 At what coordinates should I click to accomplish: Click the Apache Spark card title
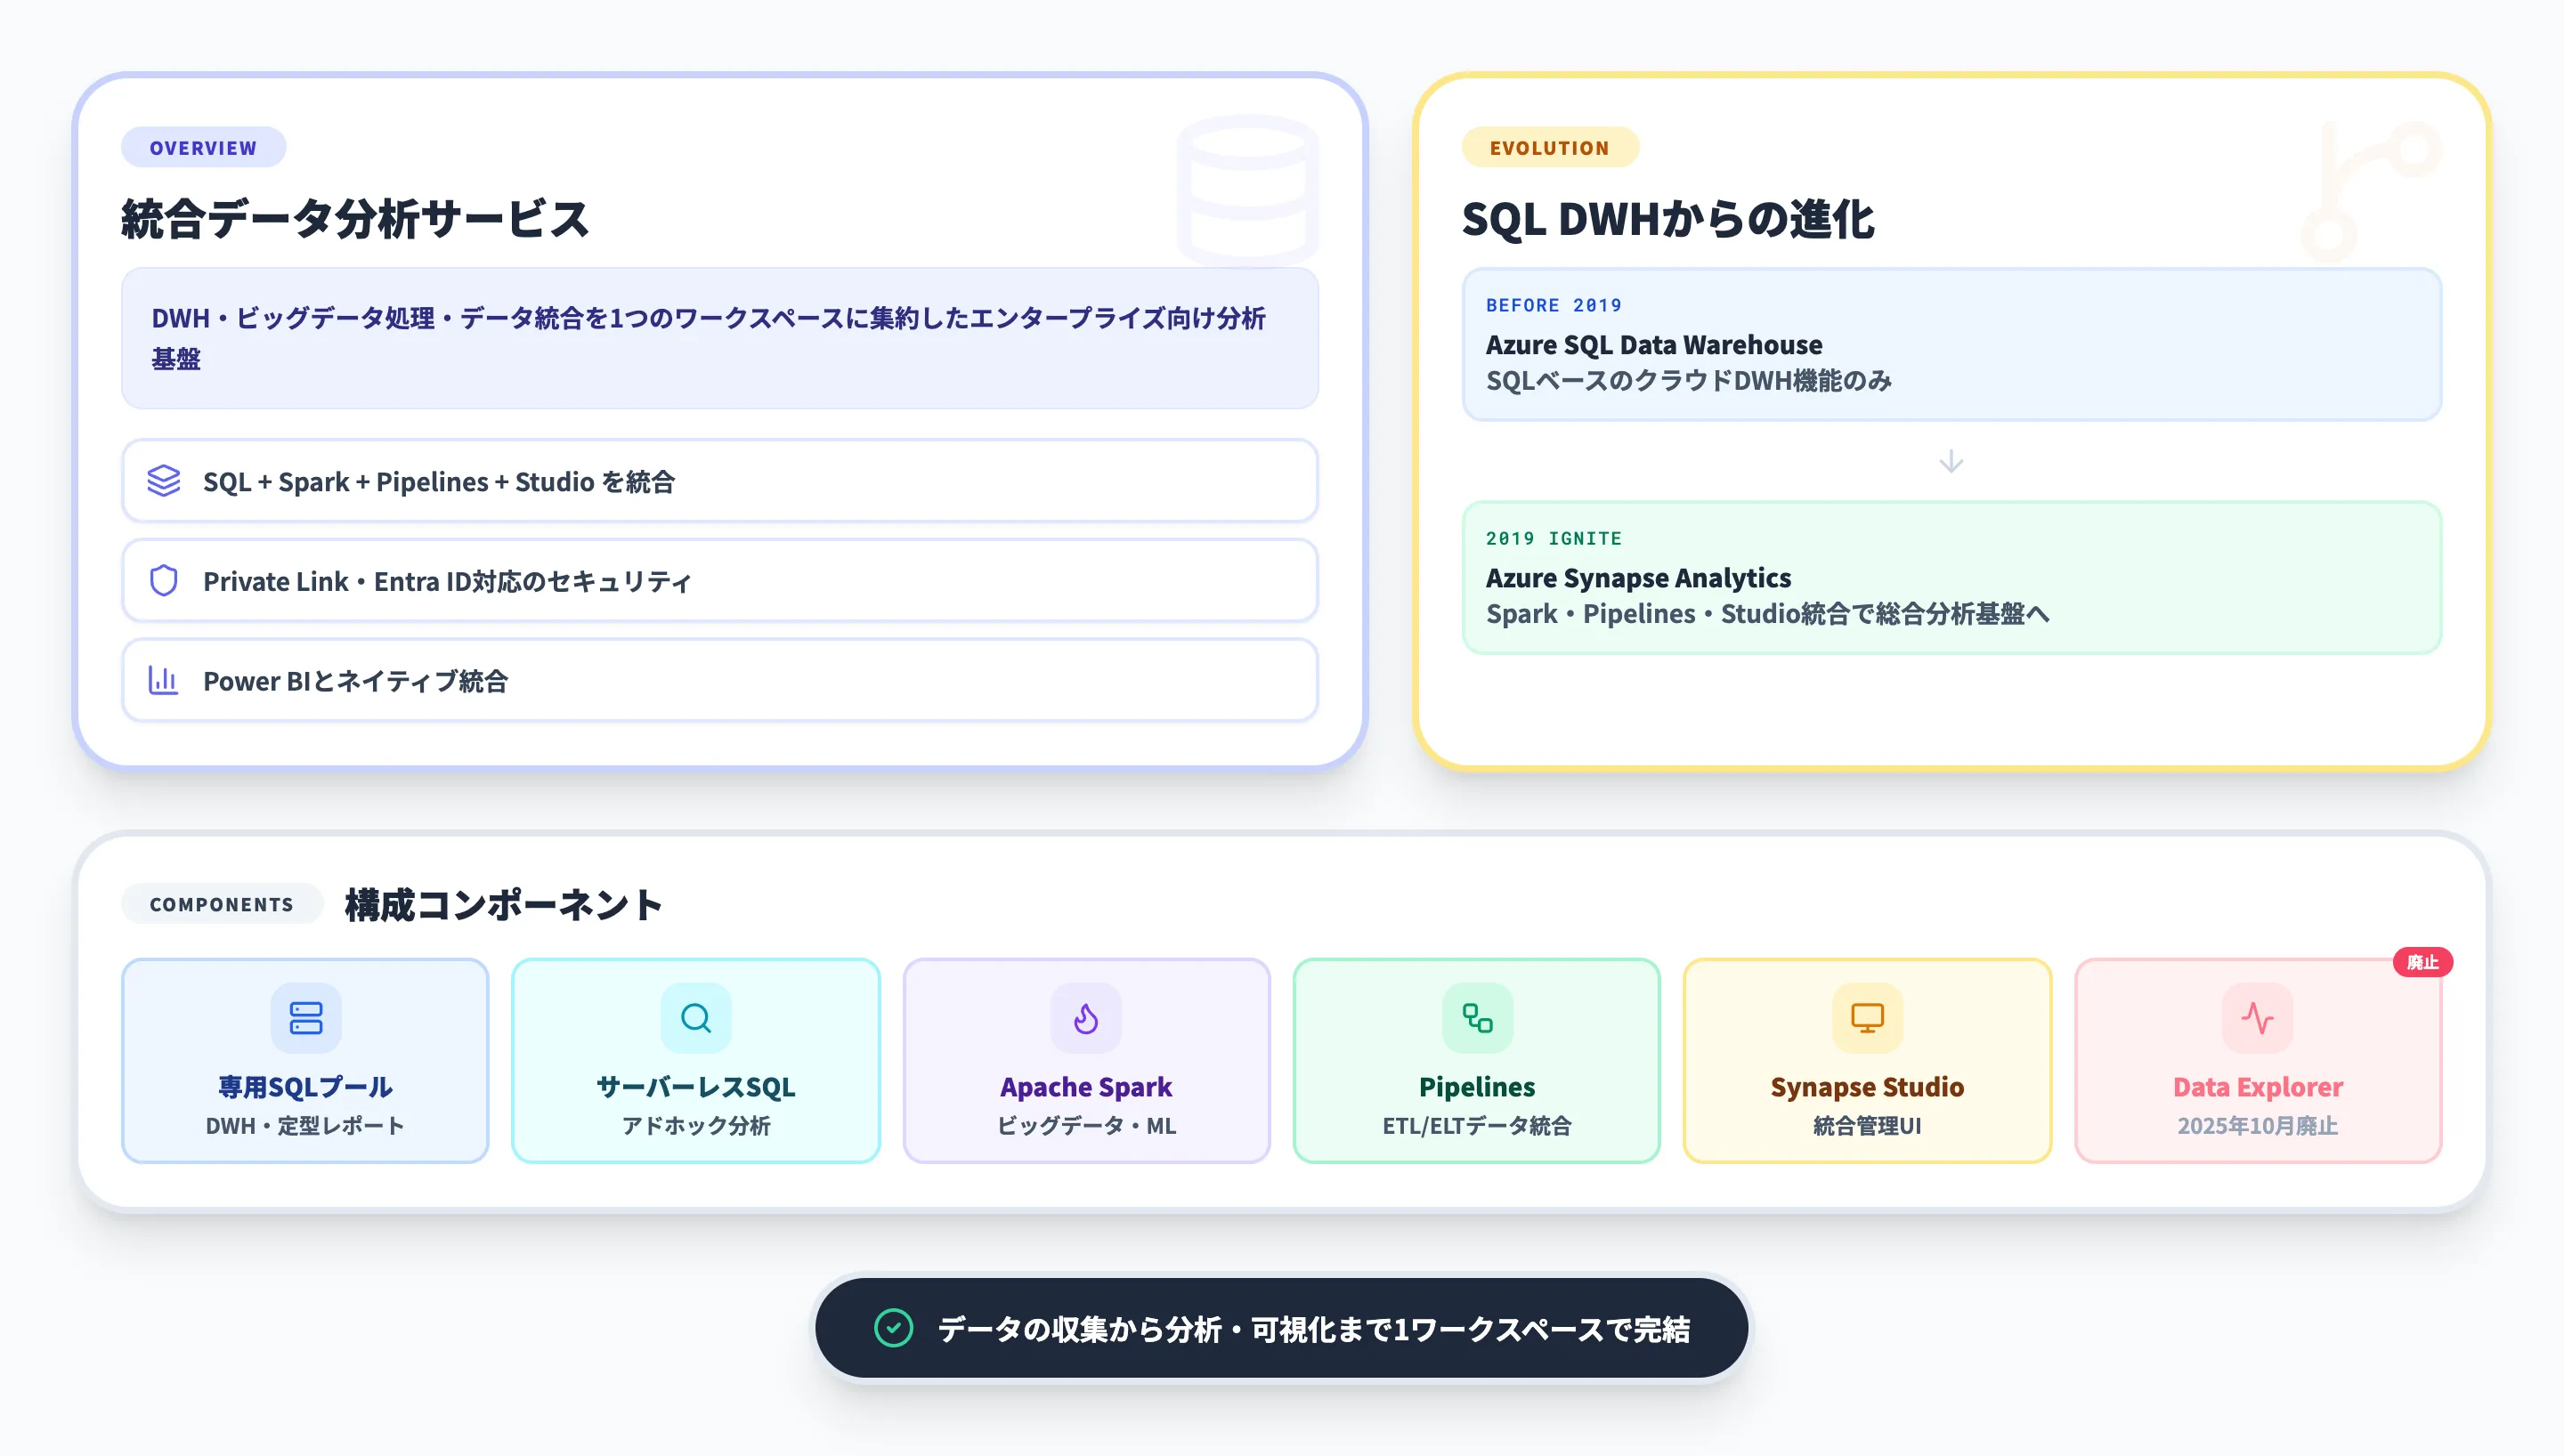click(x=1086, y=1087)
